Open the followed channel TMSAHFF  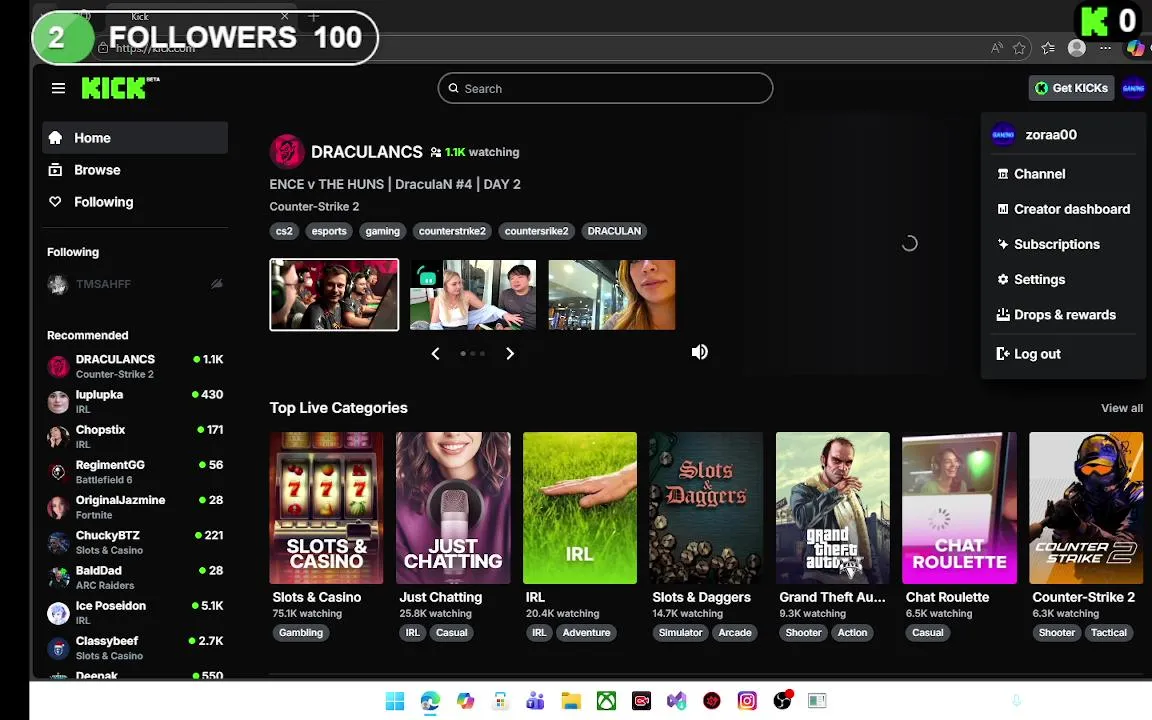click(x=135, y=284)
